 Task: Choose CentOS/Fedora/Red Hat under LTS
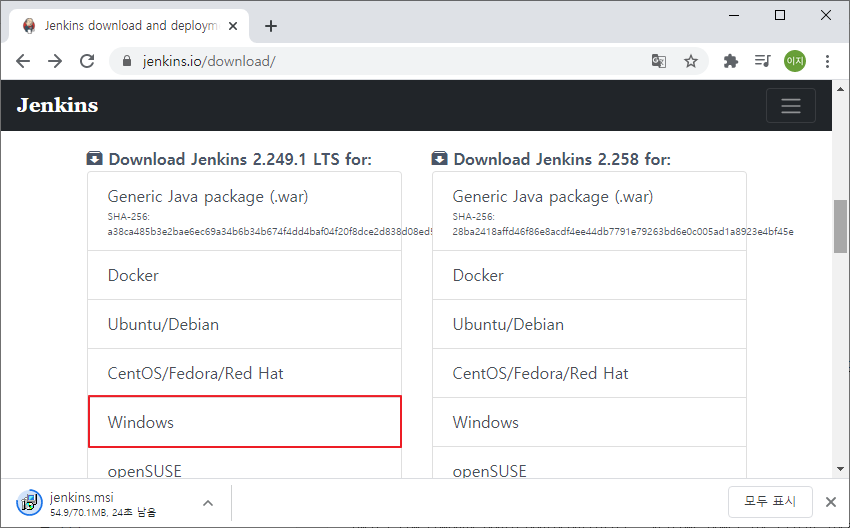tap(244, 373)
